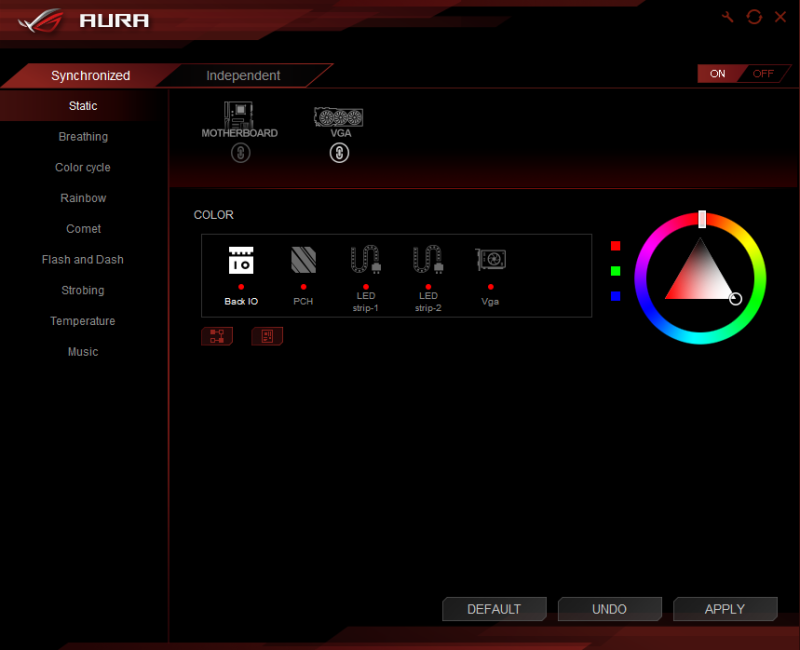Toggle the Motherboard sync link icon
Image resolution: width=800 pixels, height=650 pixels.
coord(240,153)
